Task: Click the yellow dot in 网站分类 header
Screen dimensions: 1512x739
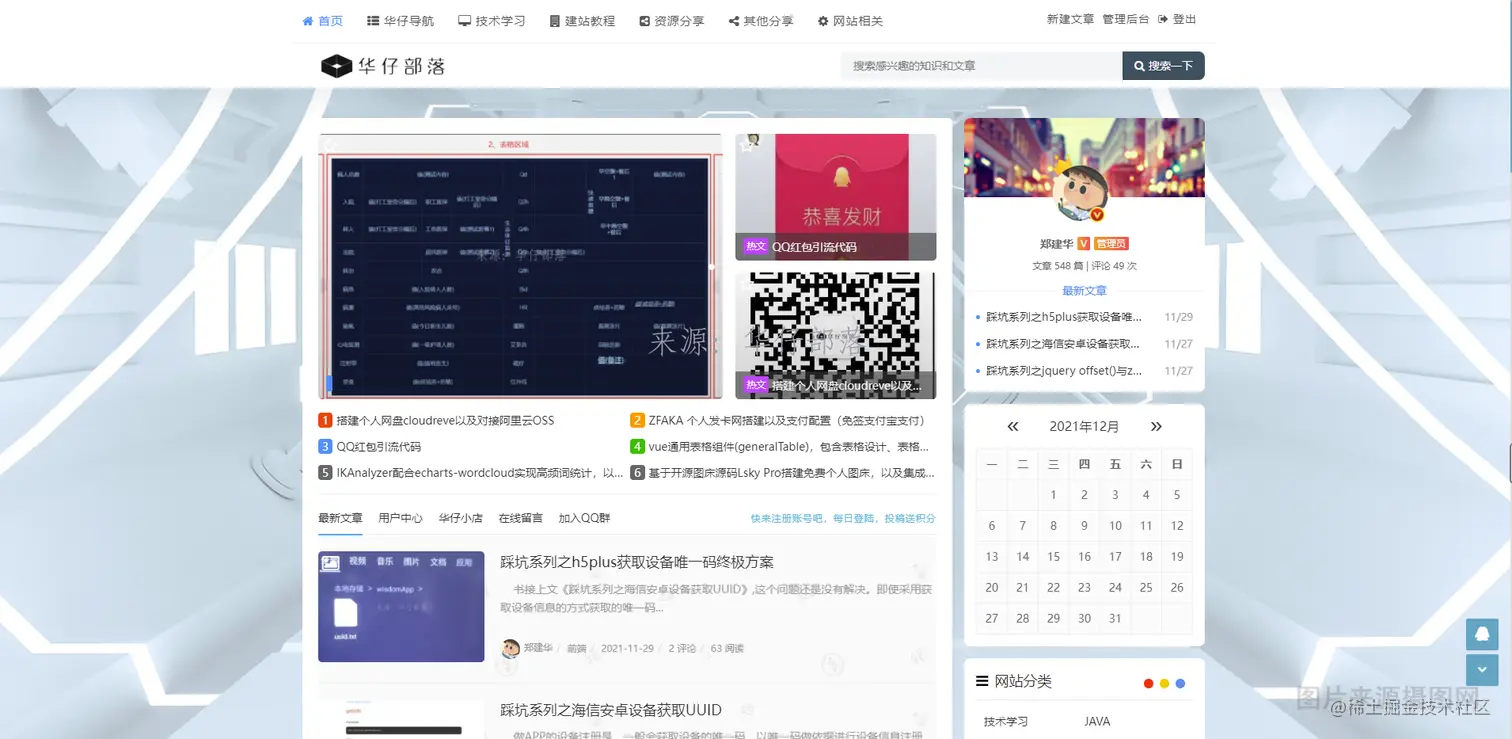Action: tap(1164, 684)
